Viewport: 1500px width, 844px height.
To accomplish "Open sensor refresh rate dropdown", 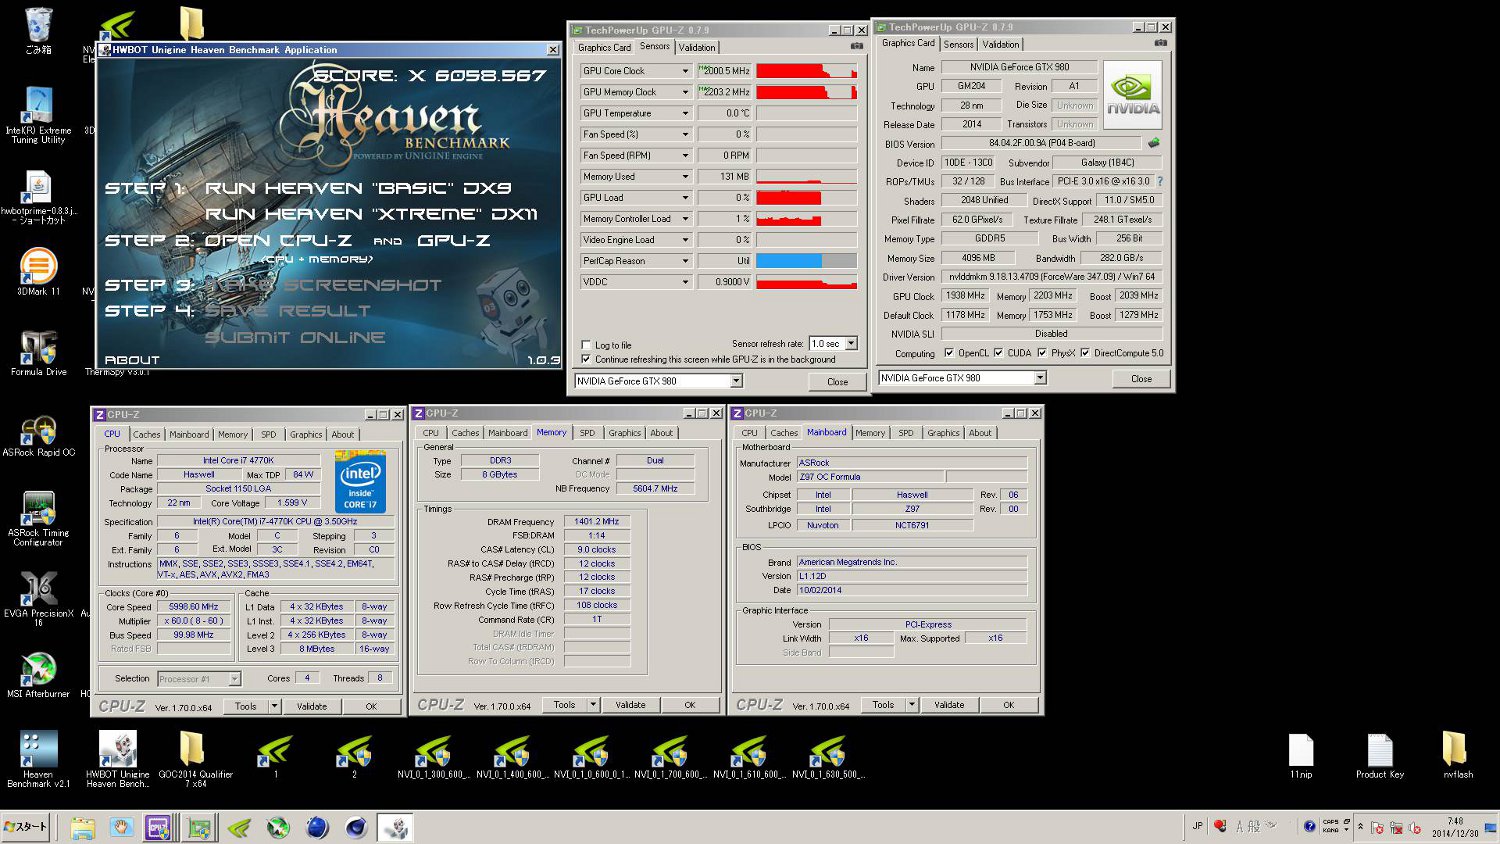I will [851, 343].
